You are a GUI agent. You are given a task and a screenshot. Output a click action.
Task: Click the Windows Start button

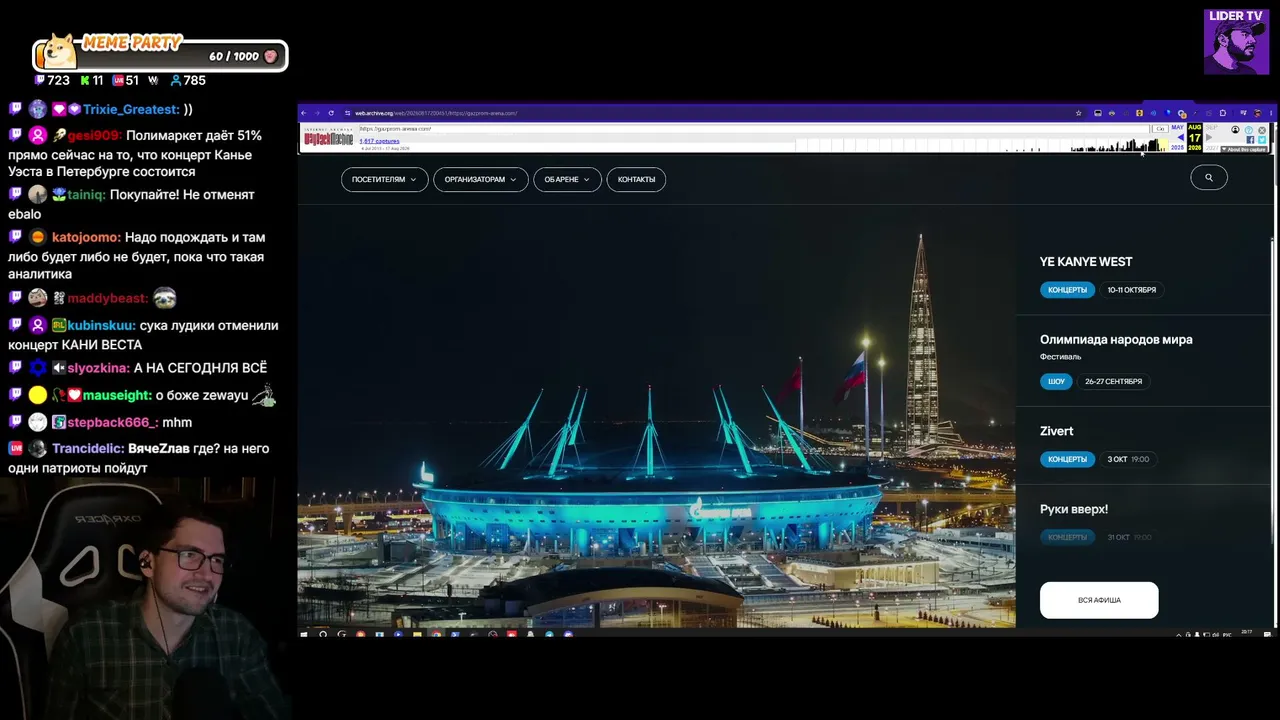coord(304,634)
